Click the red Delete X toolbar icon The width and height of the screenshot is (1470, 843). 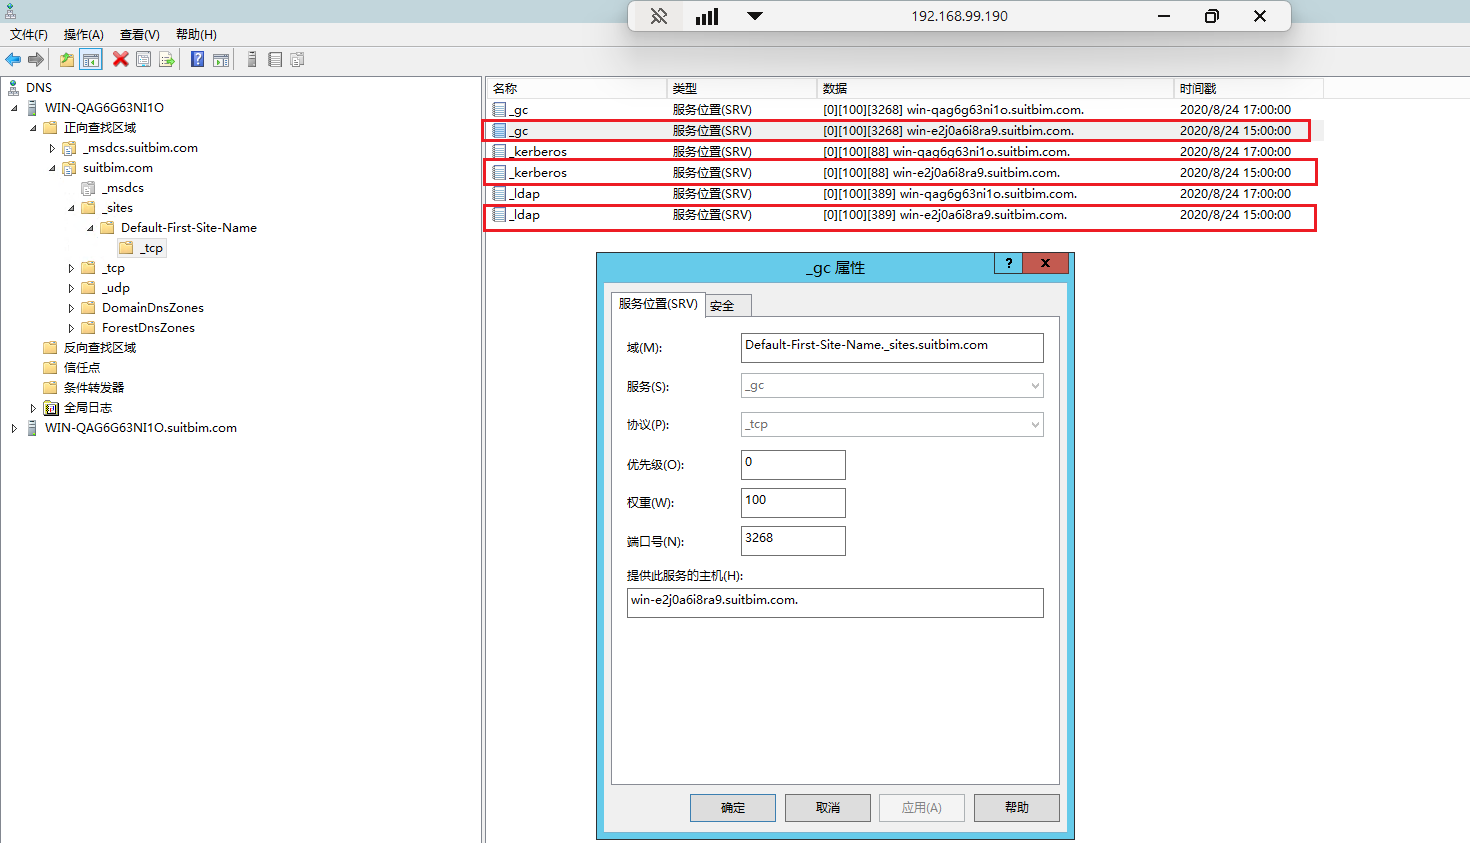[x=120, y=60]
